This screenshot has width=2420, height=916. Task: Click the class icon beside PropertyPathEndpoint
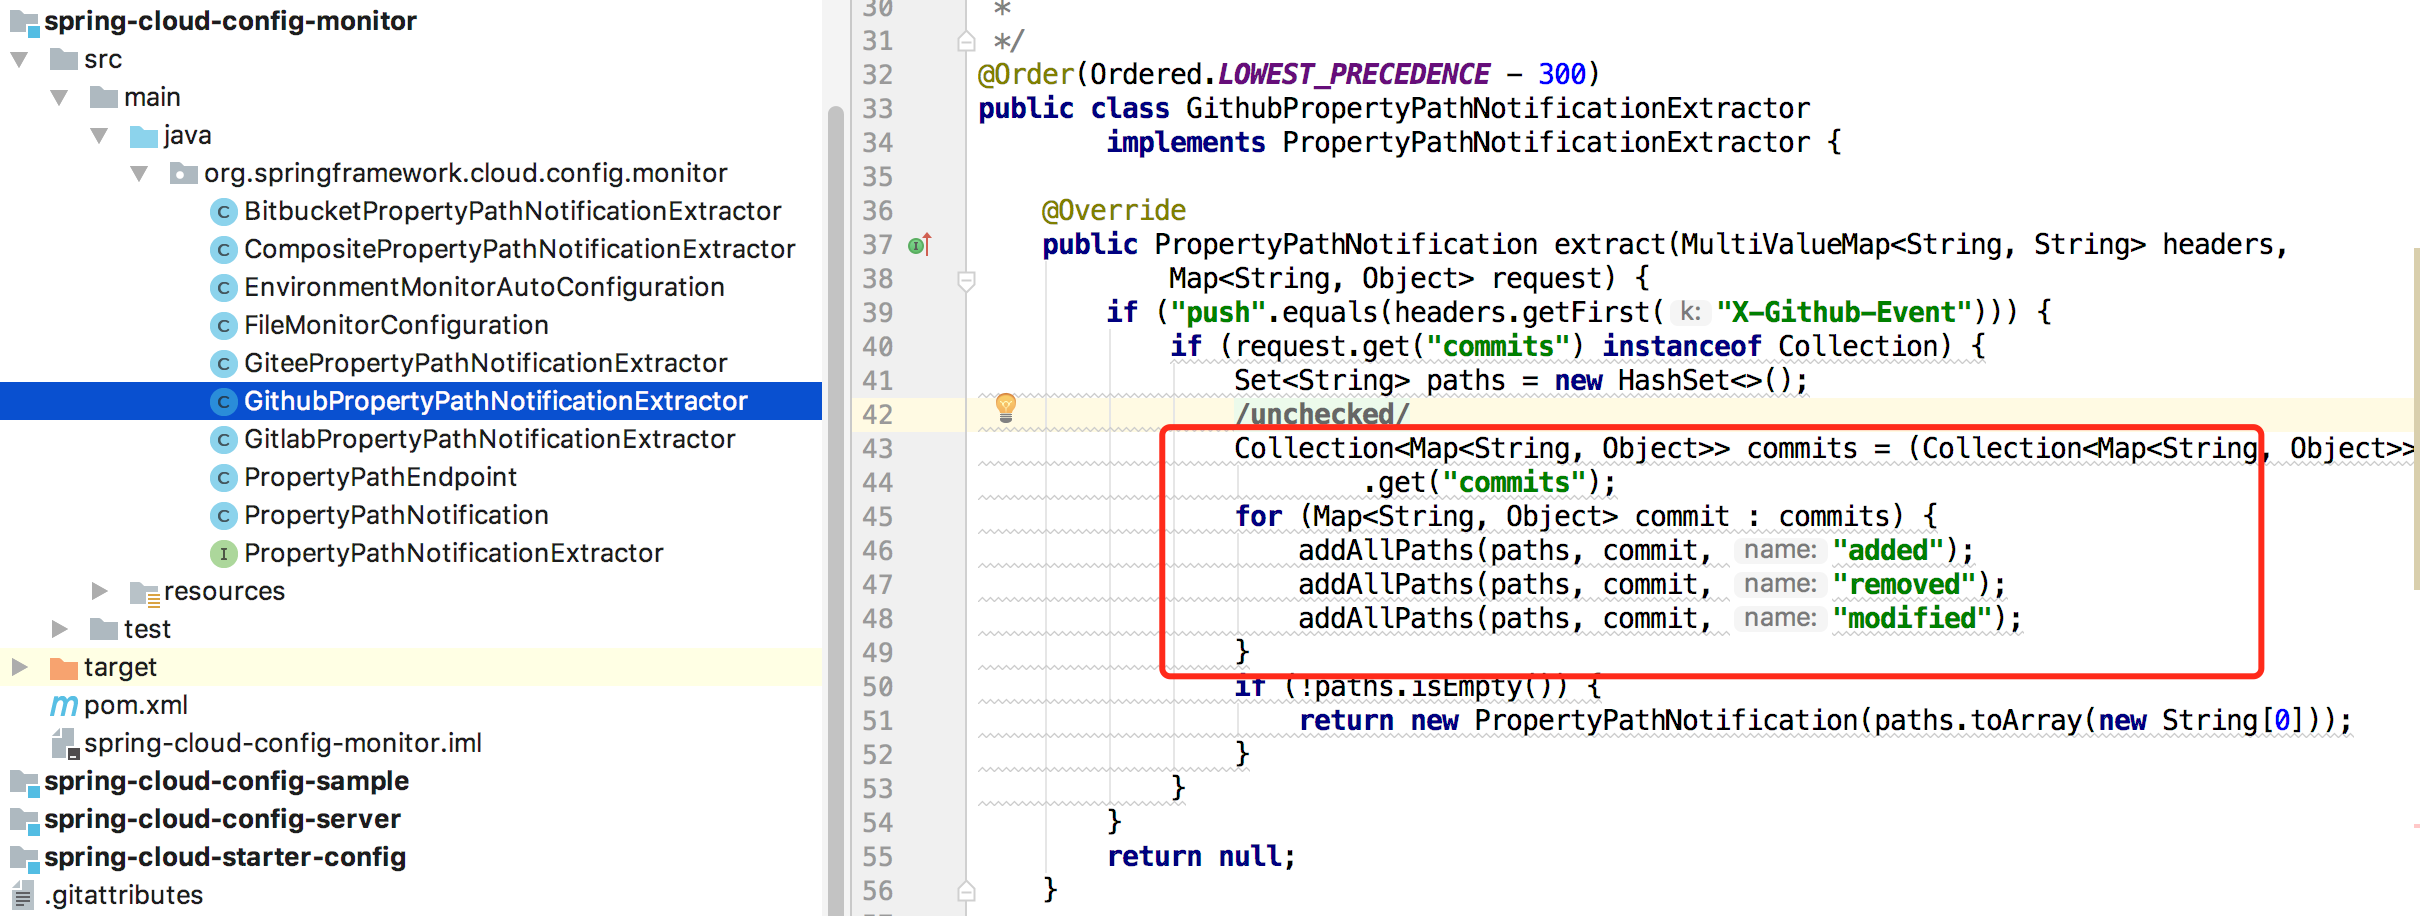coord(223,477)
